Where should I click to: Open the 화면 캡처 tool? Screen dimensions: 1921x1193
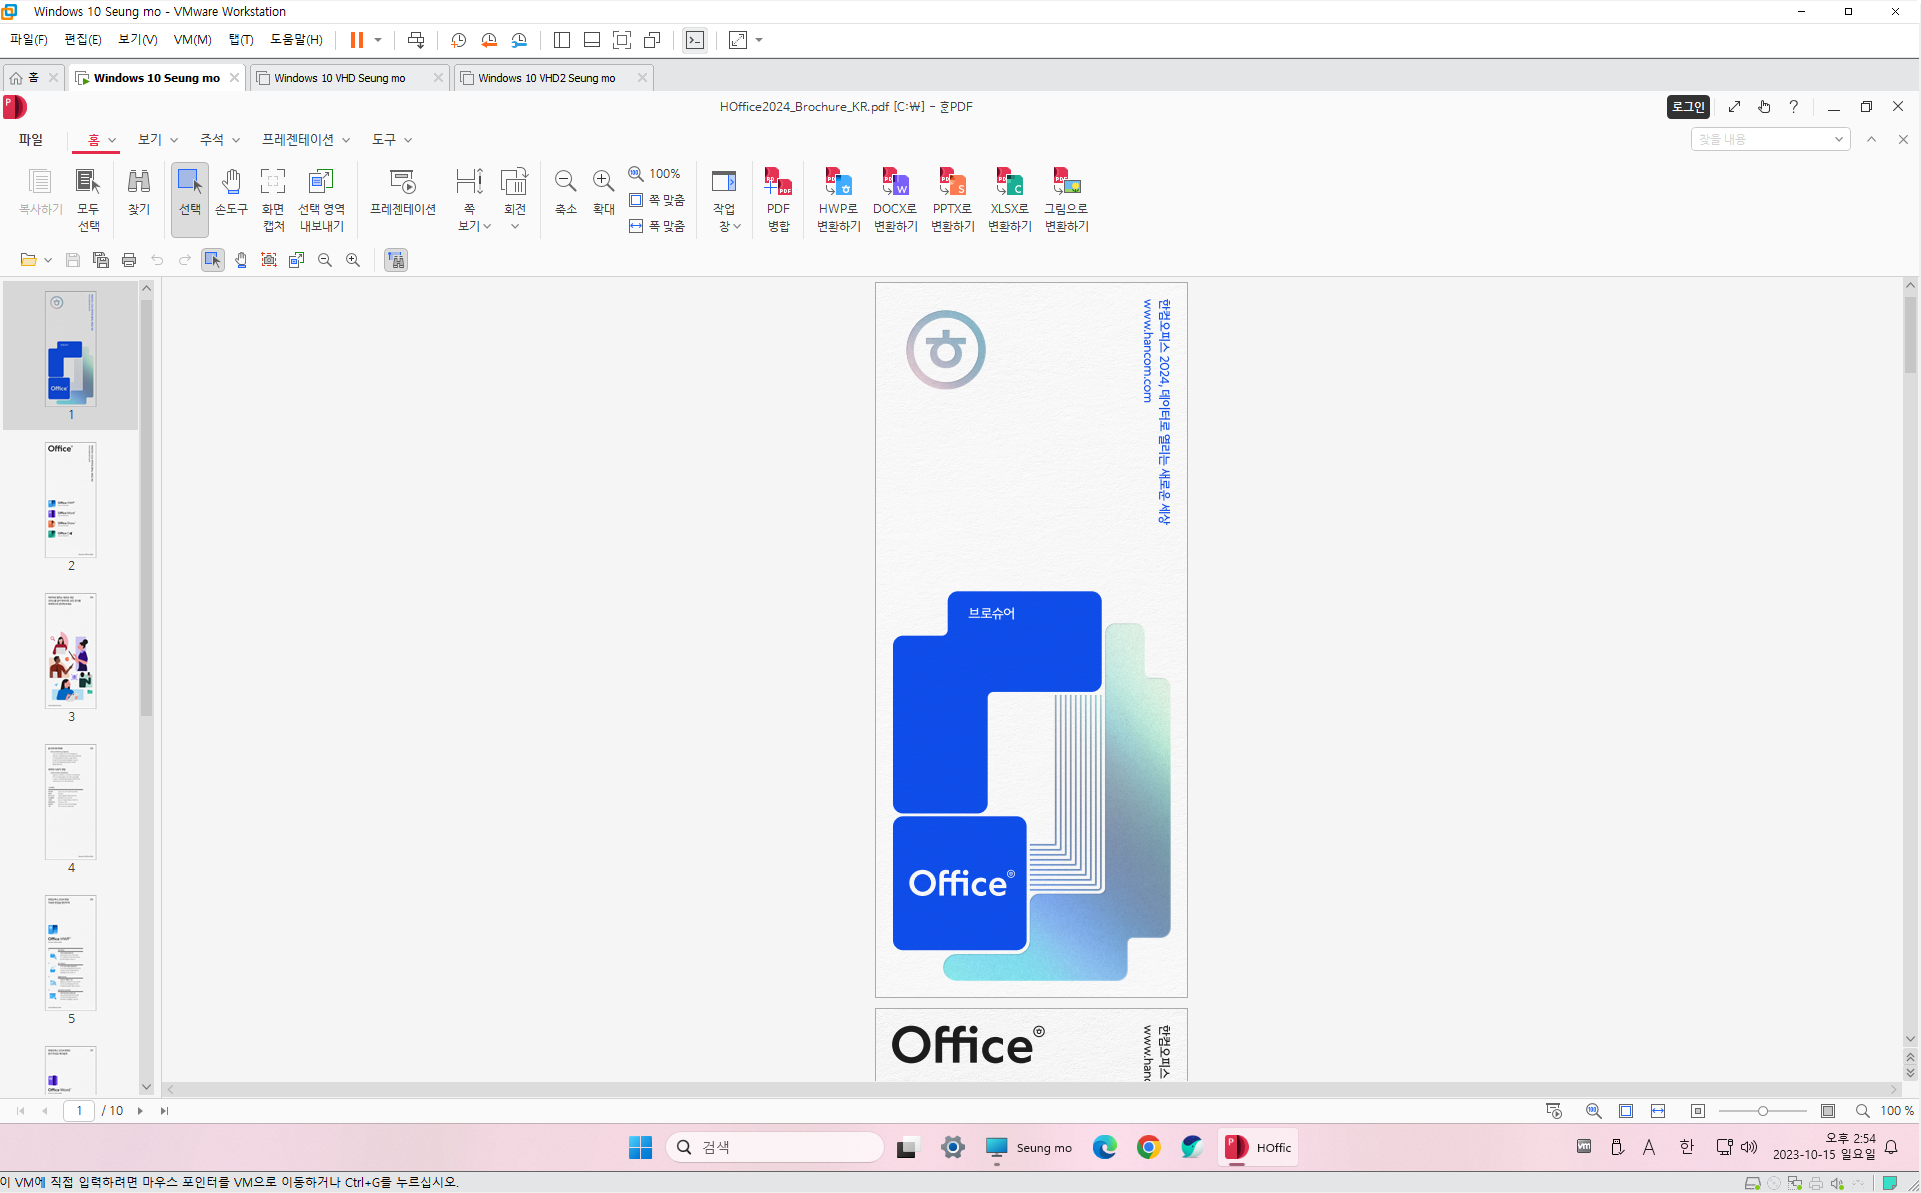click(x=273, y=199)
